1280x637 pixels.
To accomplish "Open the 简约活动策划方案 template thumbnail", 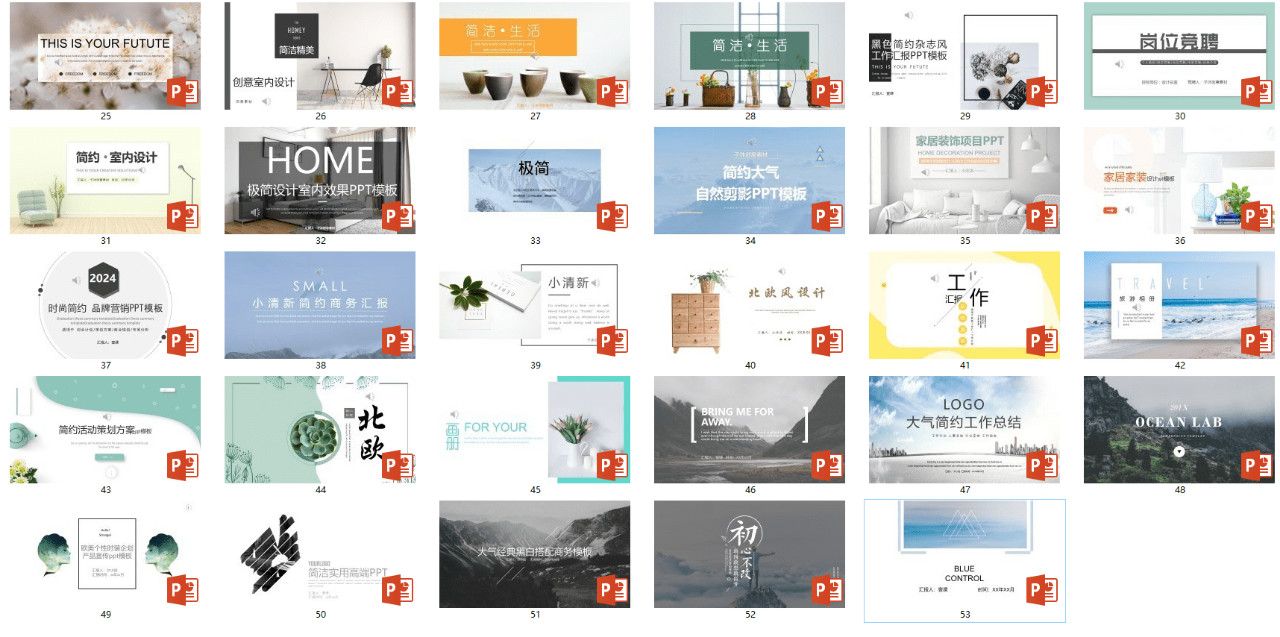I will click(x=105, y=431).
